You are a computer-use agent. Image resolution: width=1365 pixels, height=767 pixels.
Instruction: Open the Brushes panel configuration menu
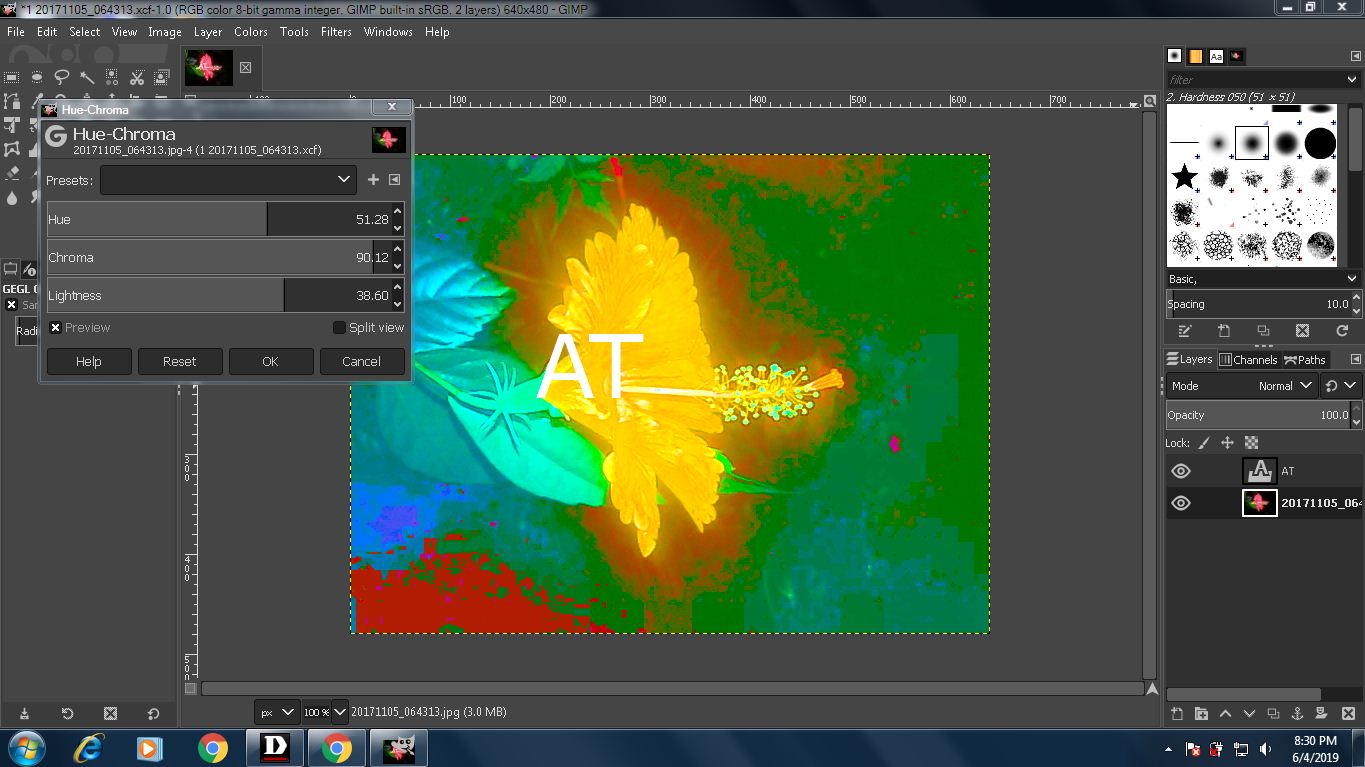[x=1355, y=55]
